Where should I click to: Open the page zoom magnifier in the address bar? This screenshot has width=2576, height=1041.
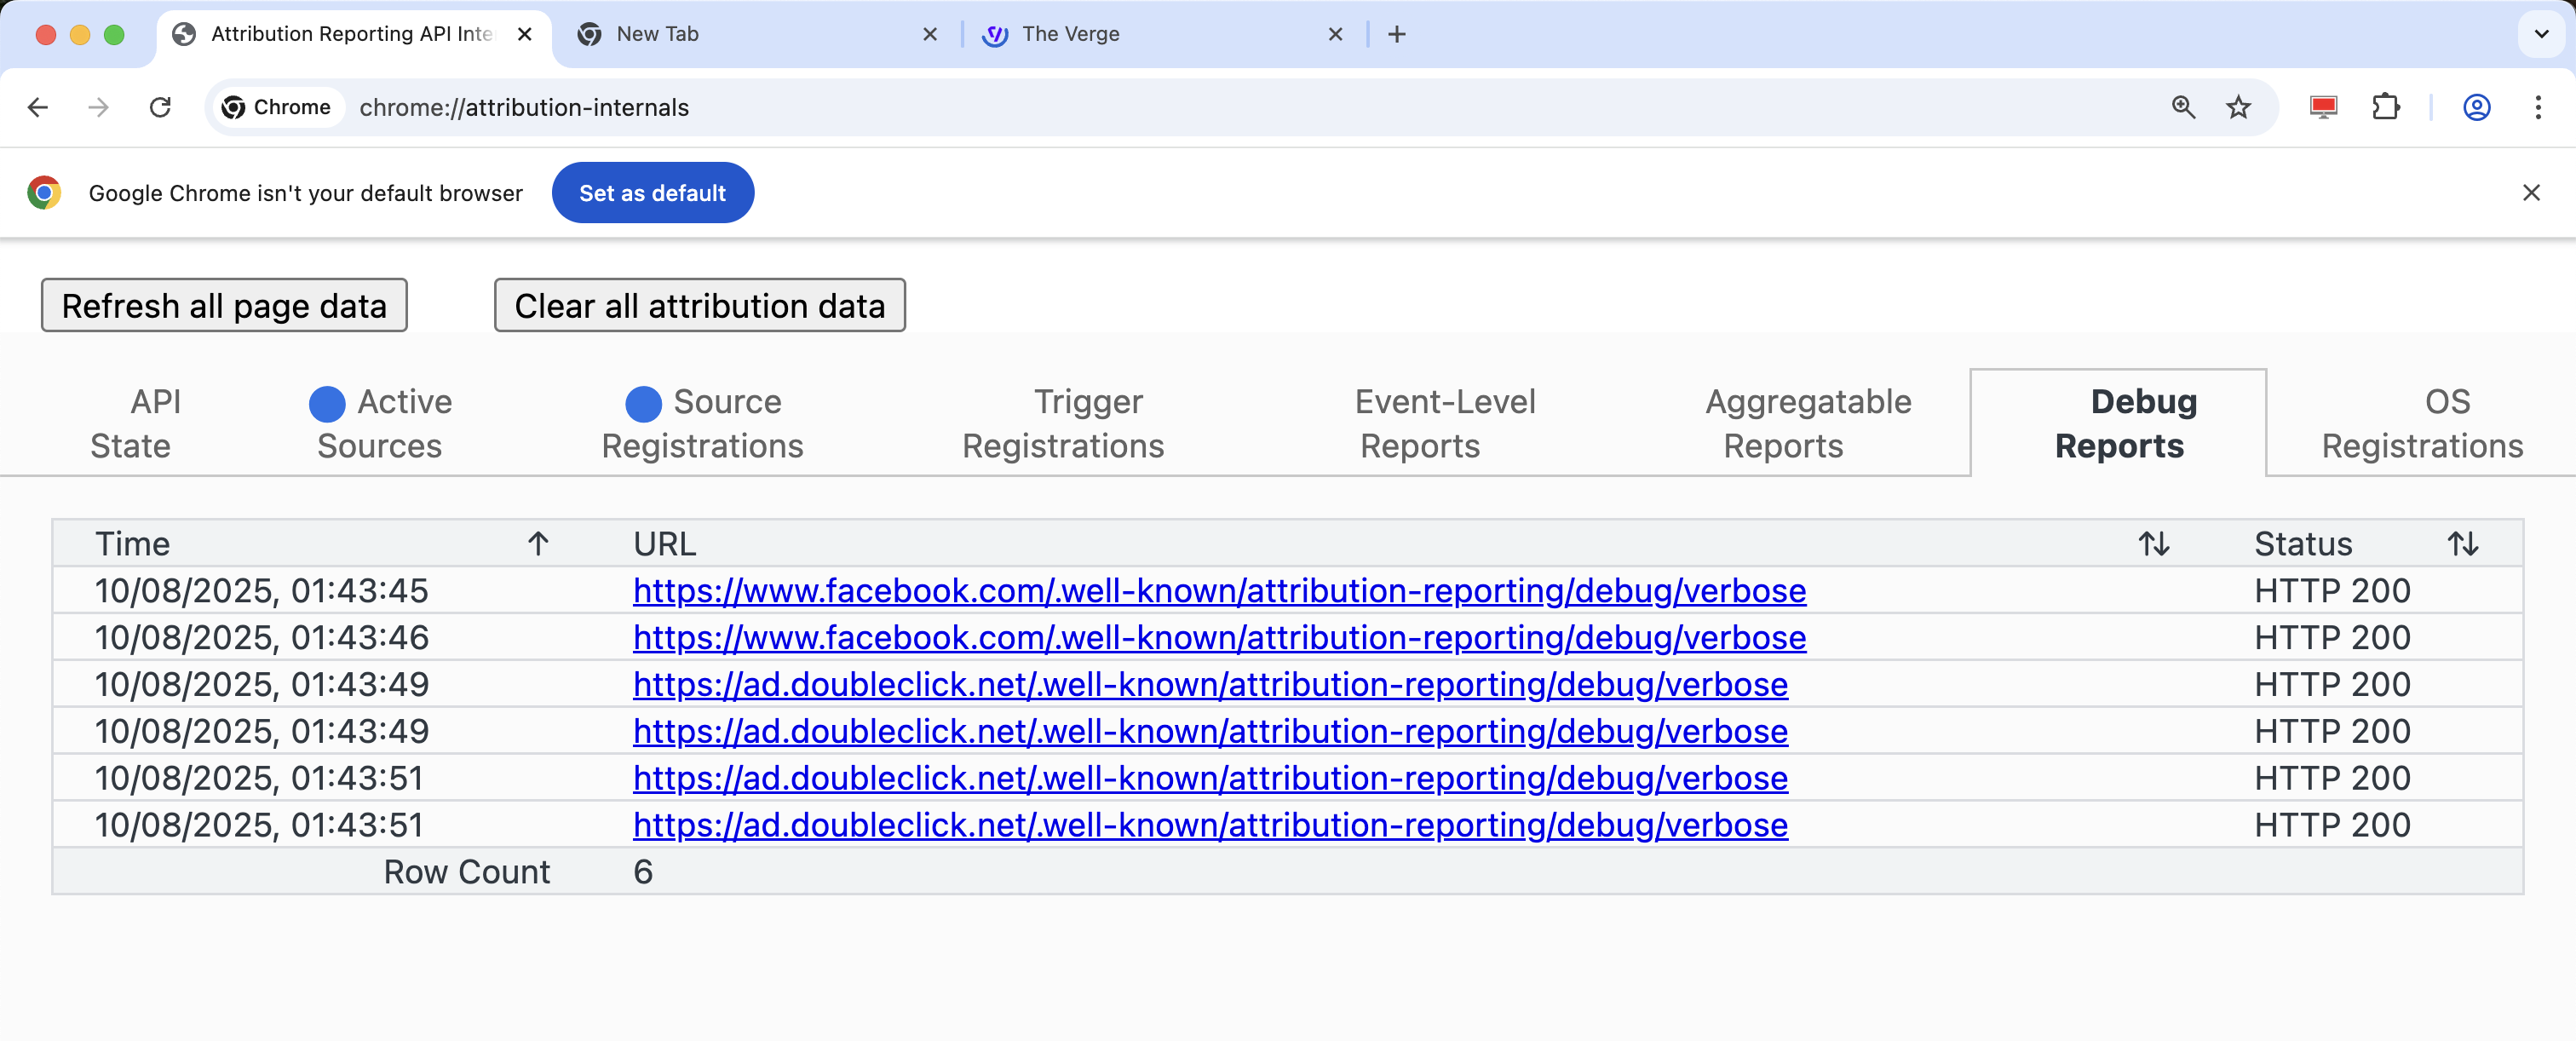[x=2182, y=107]
